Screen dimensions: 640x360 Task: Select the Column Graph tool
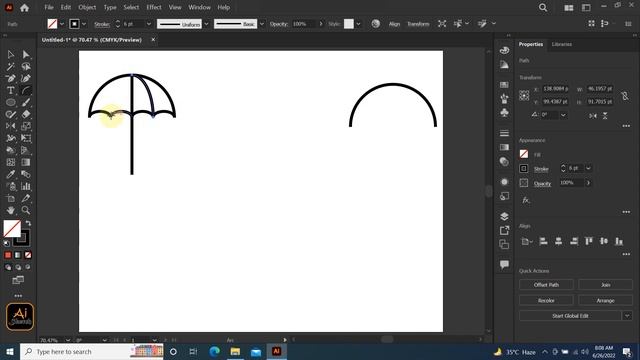26,187
